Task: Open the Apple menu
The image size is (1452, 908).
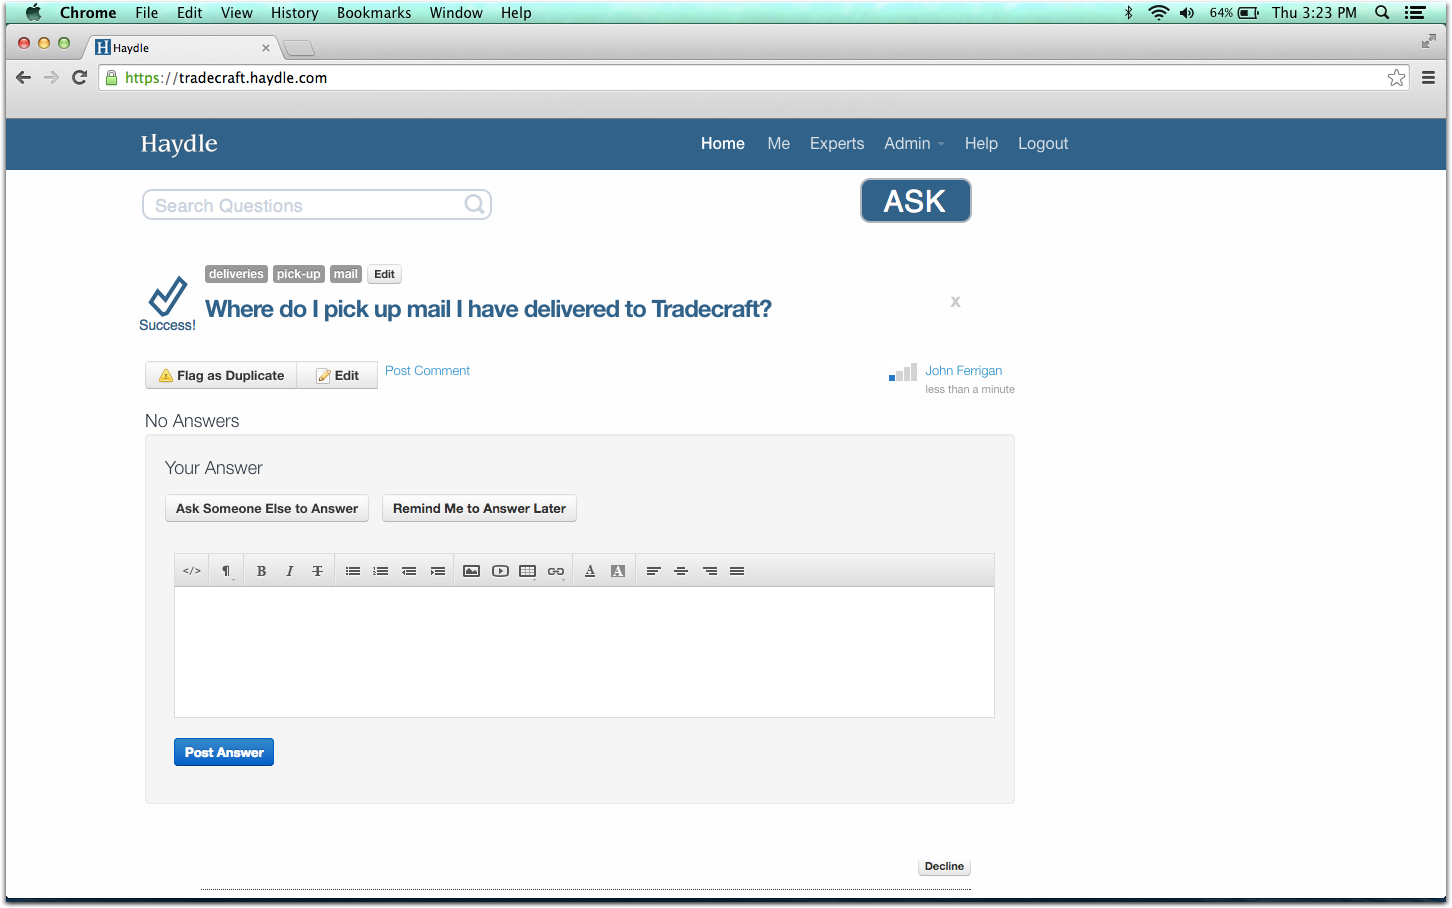Action: pos(33,13)
